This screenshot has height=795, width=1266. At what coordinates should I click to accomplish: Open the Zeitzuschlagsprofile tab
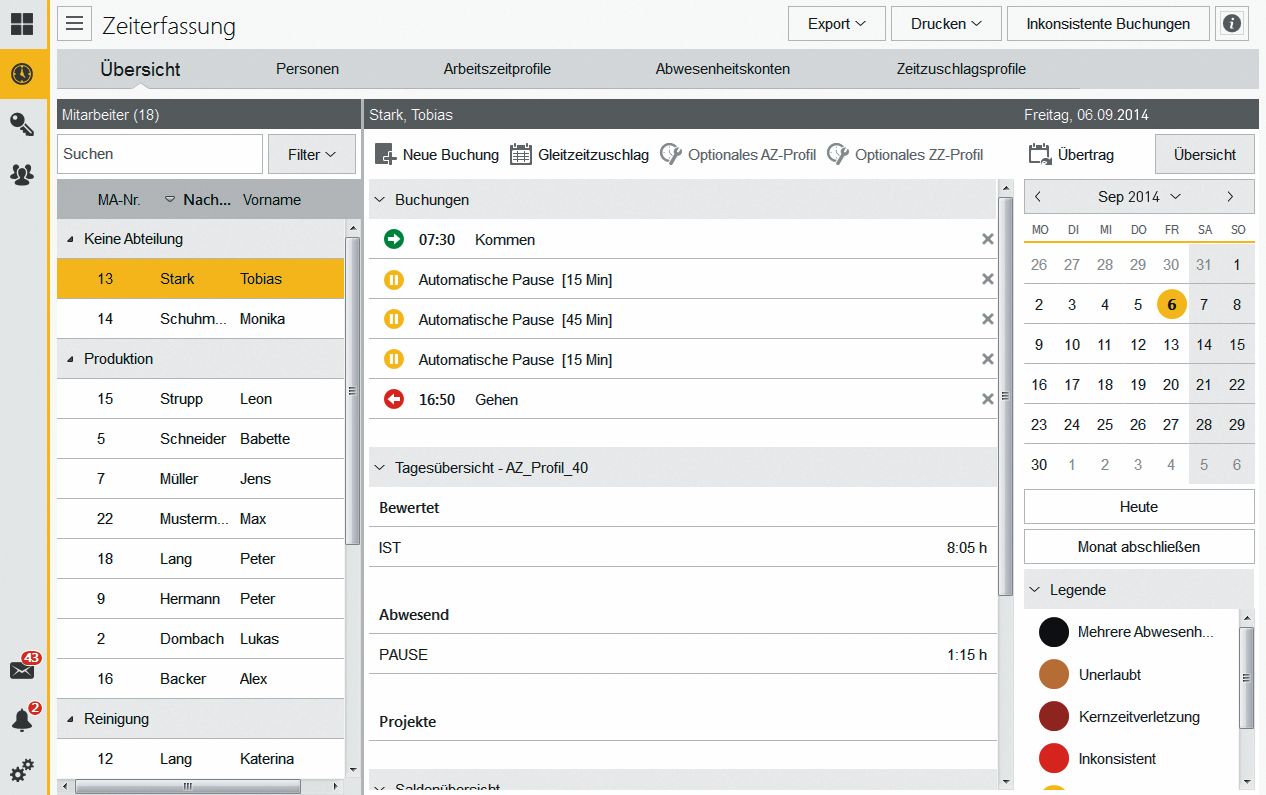click(961, 69)
